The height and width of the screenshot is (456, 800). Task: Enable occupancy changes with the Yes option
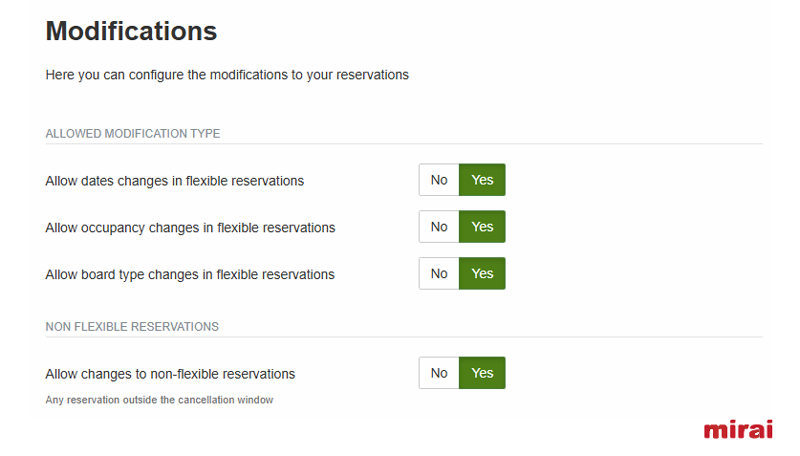point(482,226)
